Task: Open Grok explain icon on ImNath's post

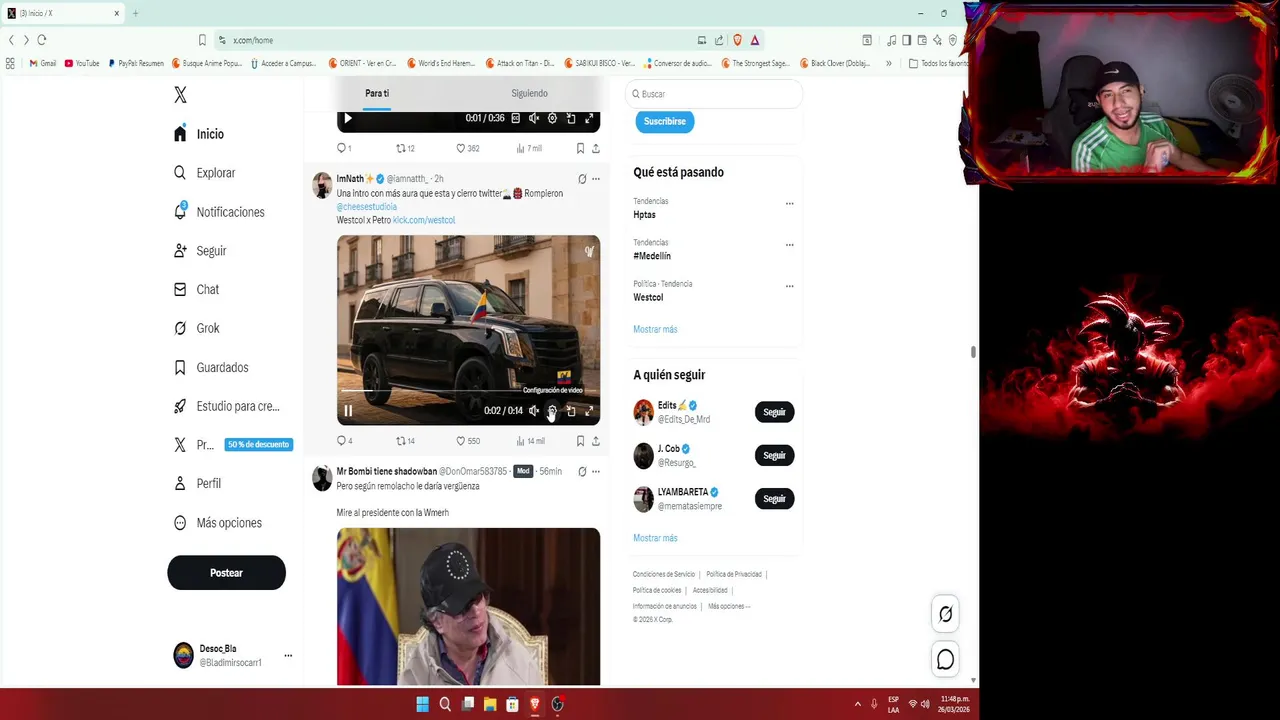Action: point(582,179)
